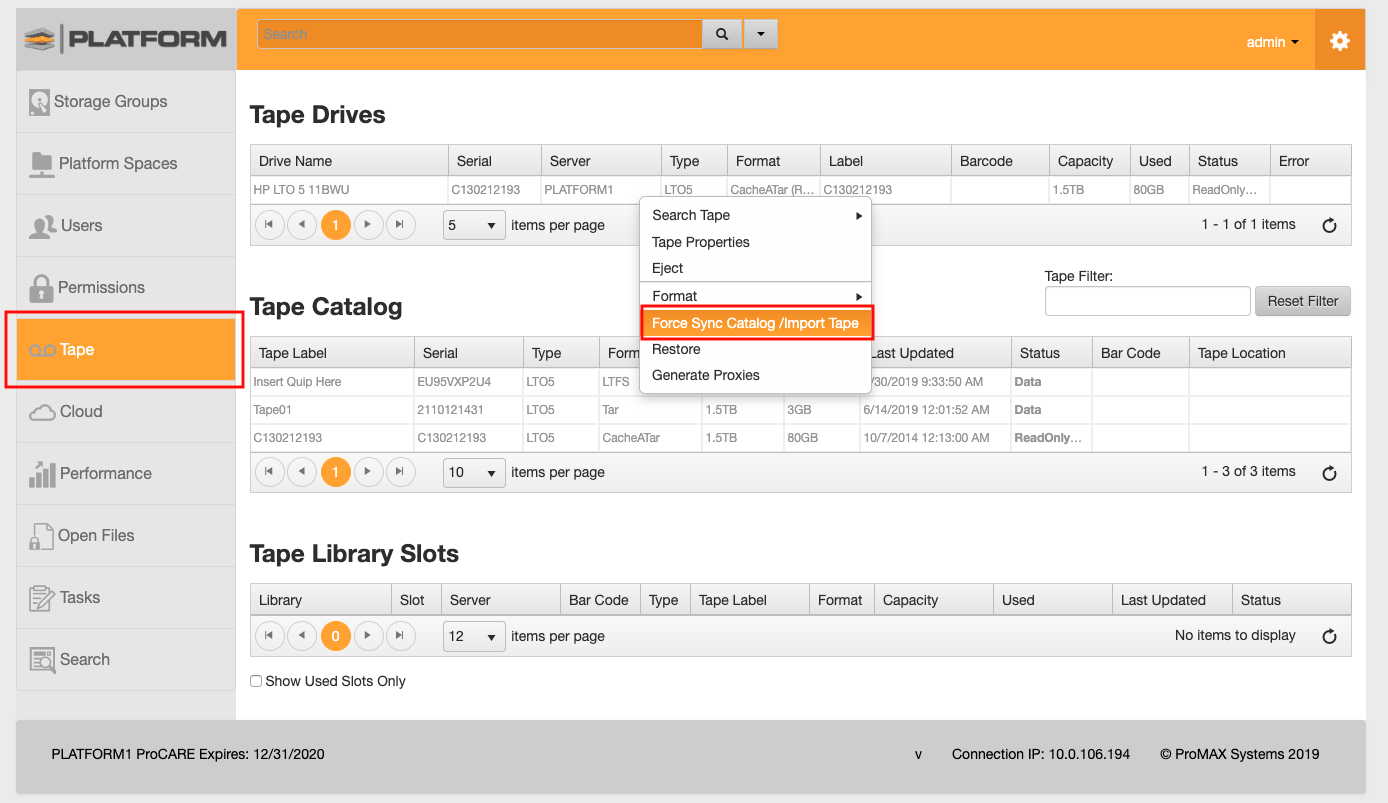
Task: Click the Reset Filter button
Action: (x=1303, y=301)
